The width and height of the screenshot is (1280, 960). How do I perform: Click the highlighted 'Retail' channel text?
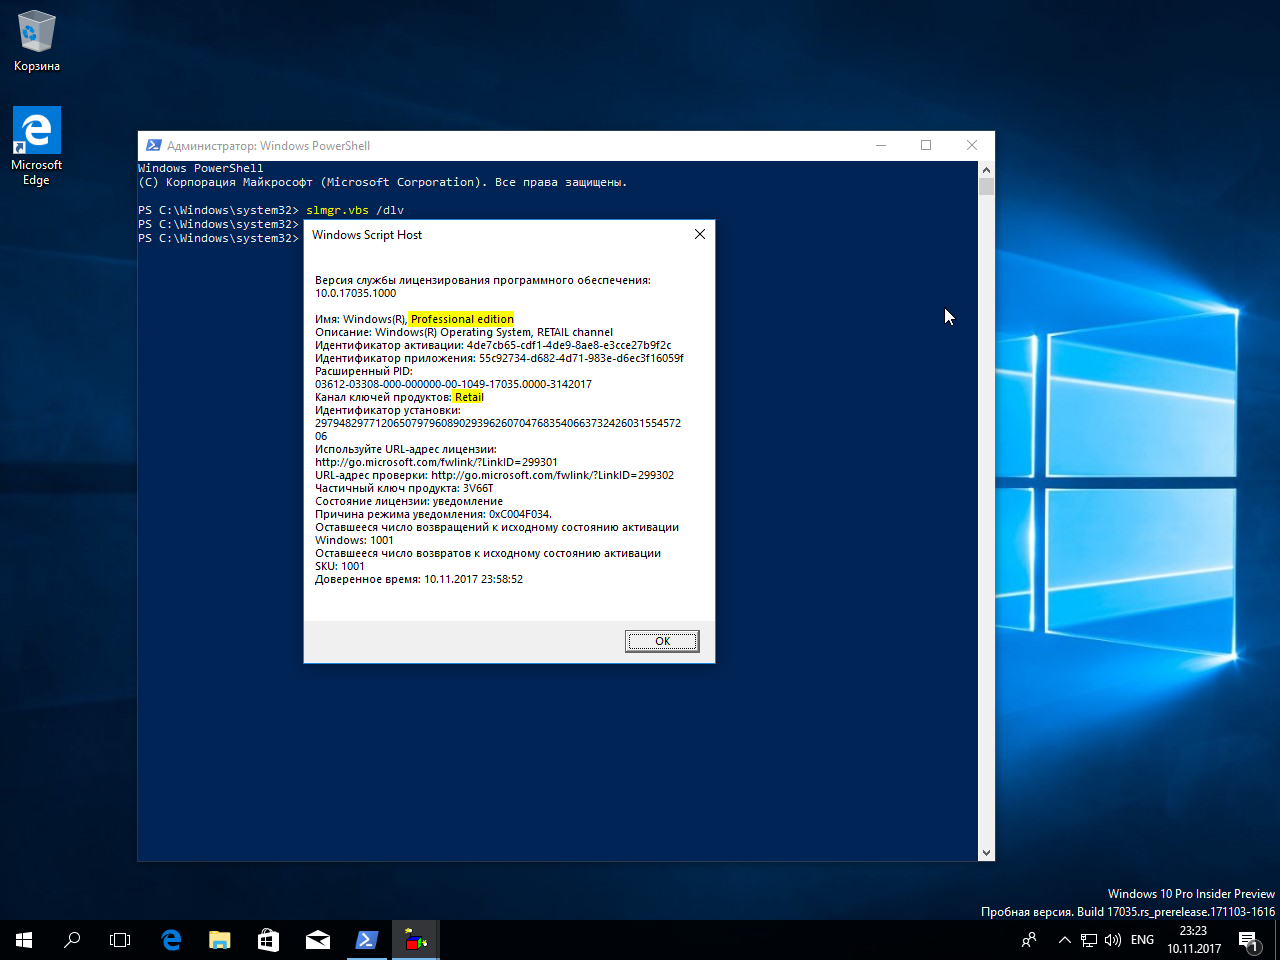click(469, 397)
